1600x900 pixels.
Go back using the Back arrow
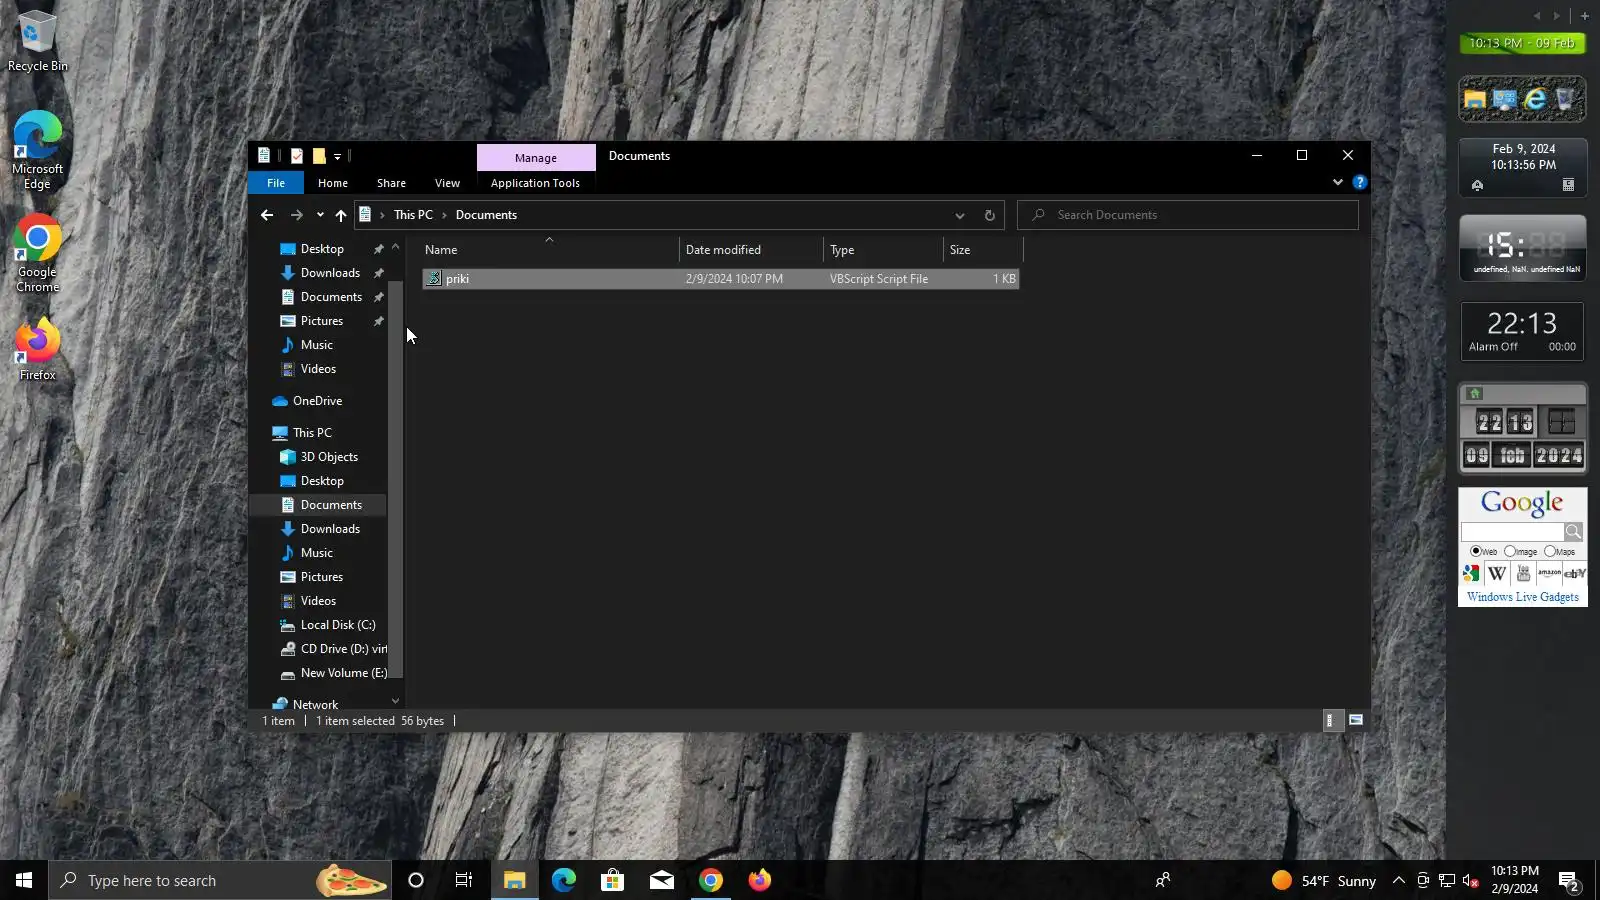(x=267, y=215)
